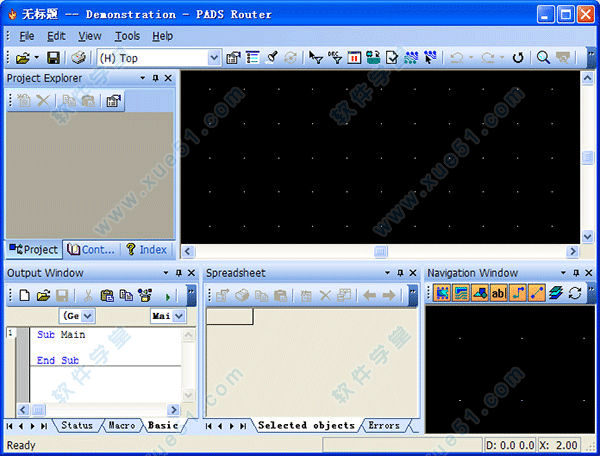Image resolution: width=600 pixels, height=456 pixels.
Task: Click the Print icon in main toolbar
Action: pos(78,58)
